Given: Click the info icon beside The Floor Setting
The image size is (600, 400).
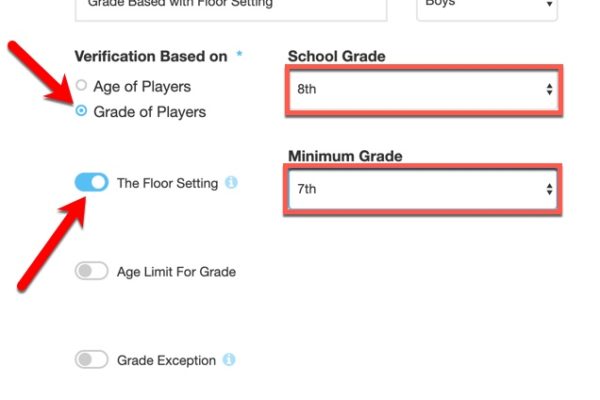Looking at the screenshot, I should (x=231, y=183).
